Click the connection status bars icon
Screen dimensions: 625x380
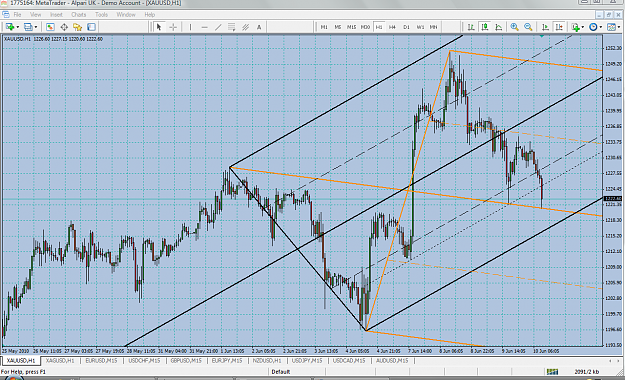click(552, 372)
